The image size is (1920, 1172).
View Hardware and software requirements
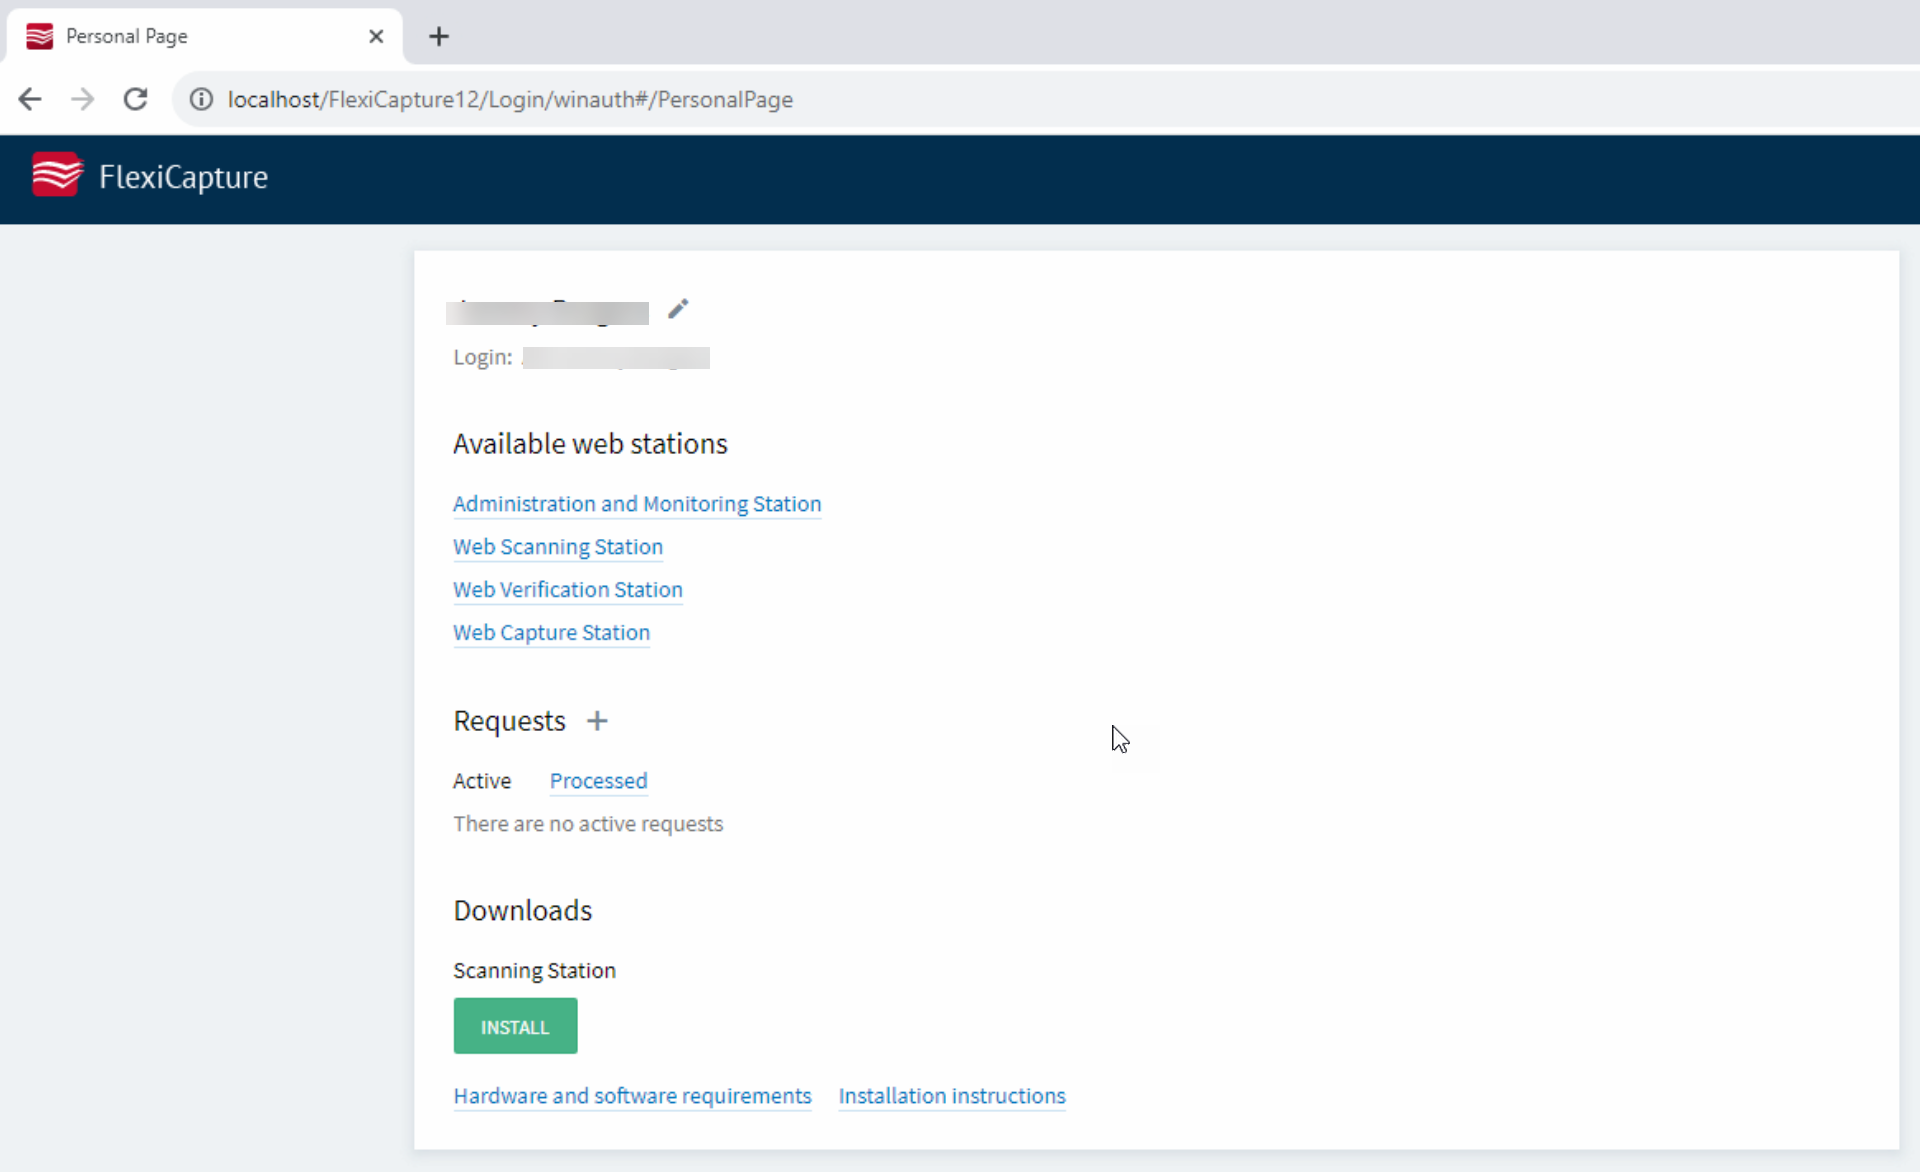click(x=632, y=1096)
